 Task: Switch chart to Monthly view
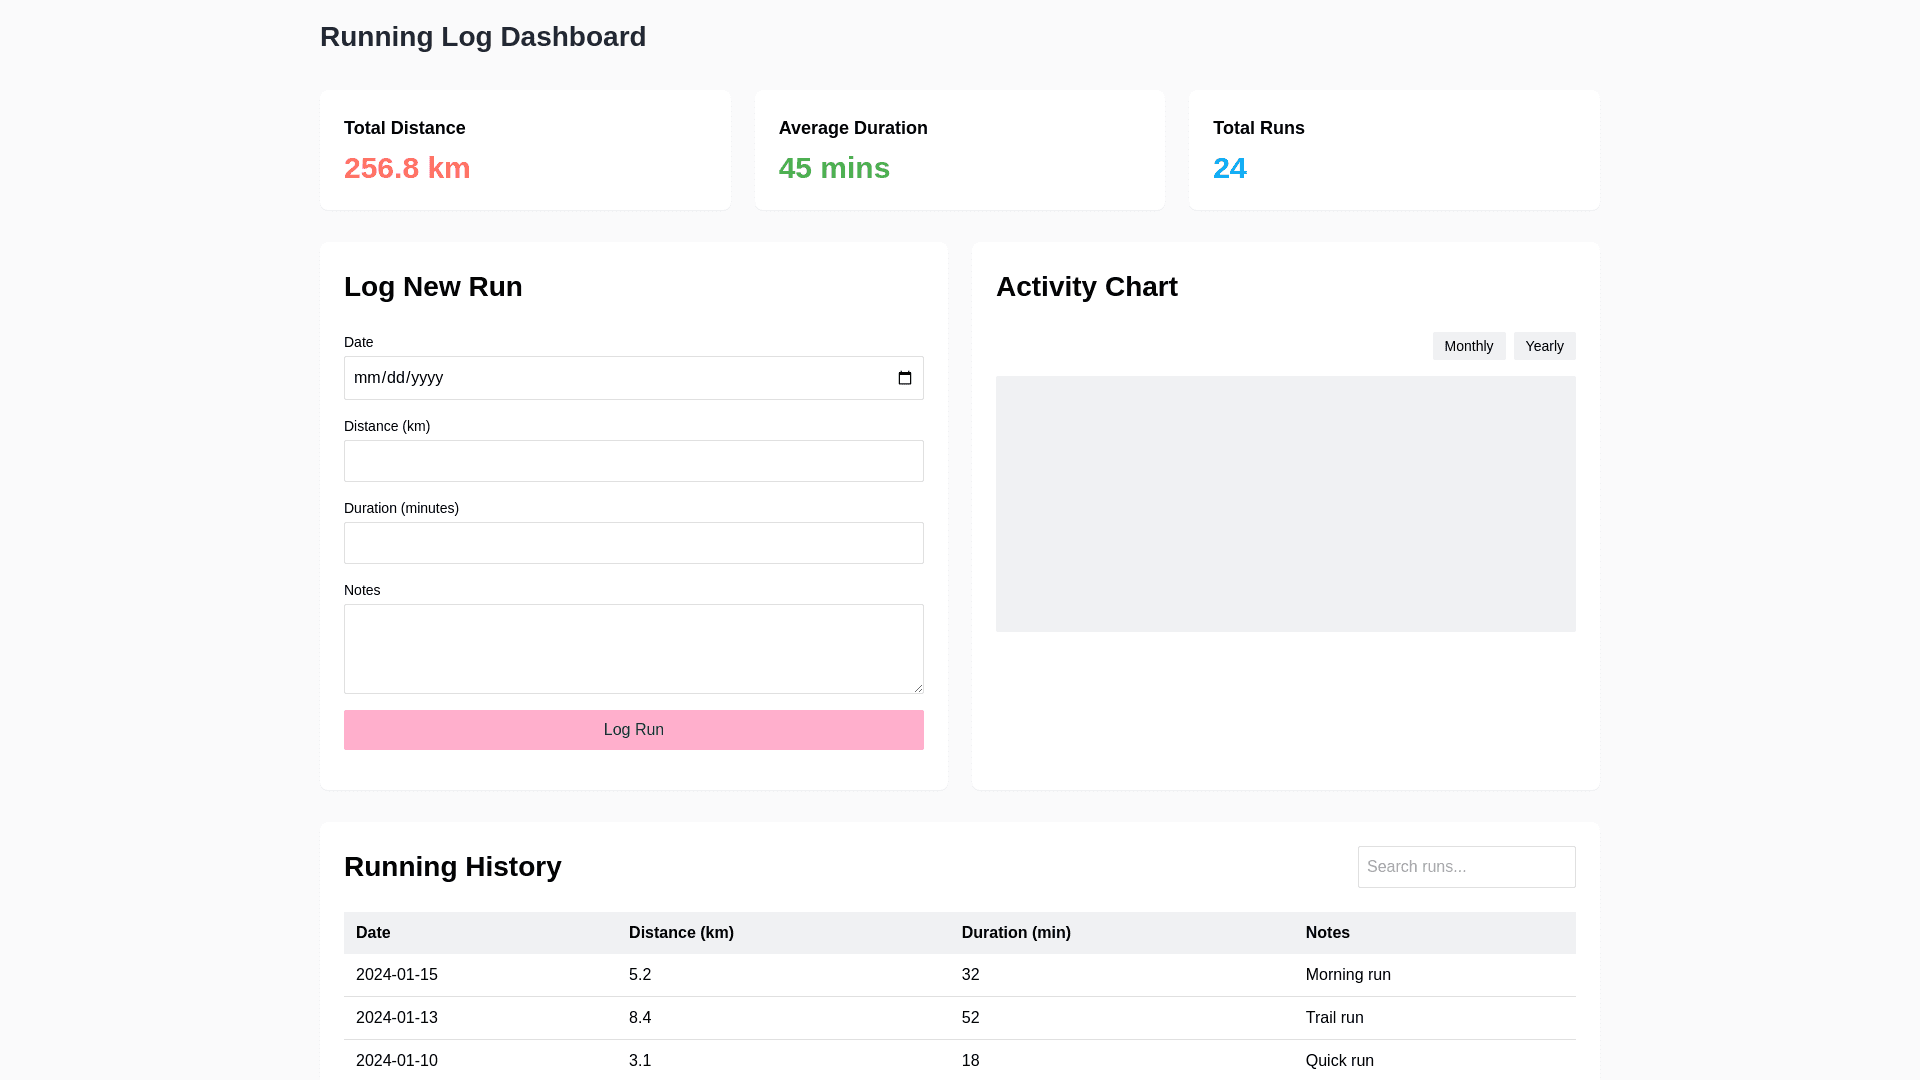(1468, 346)
